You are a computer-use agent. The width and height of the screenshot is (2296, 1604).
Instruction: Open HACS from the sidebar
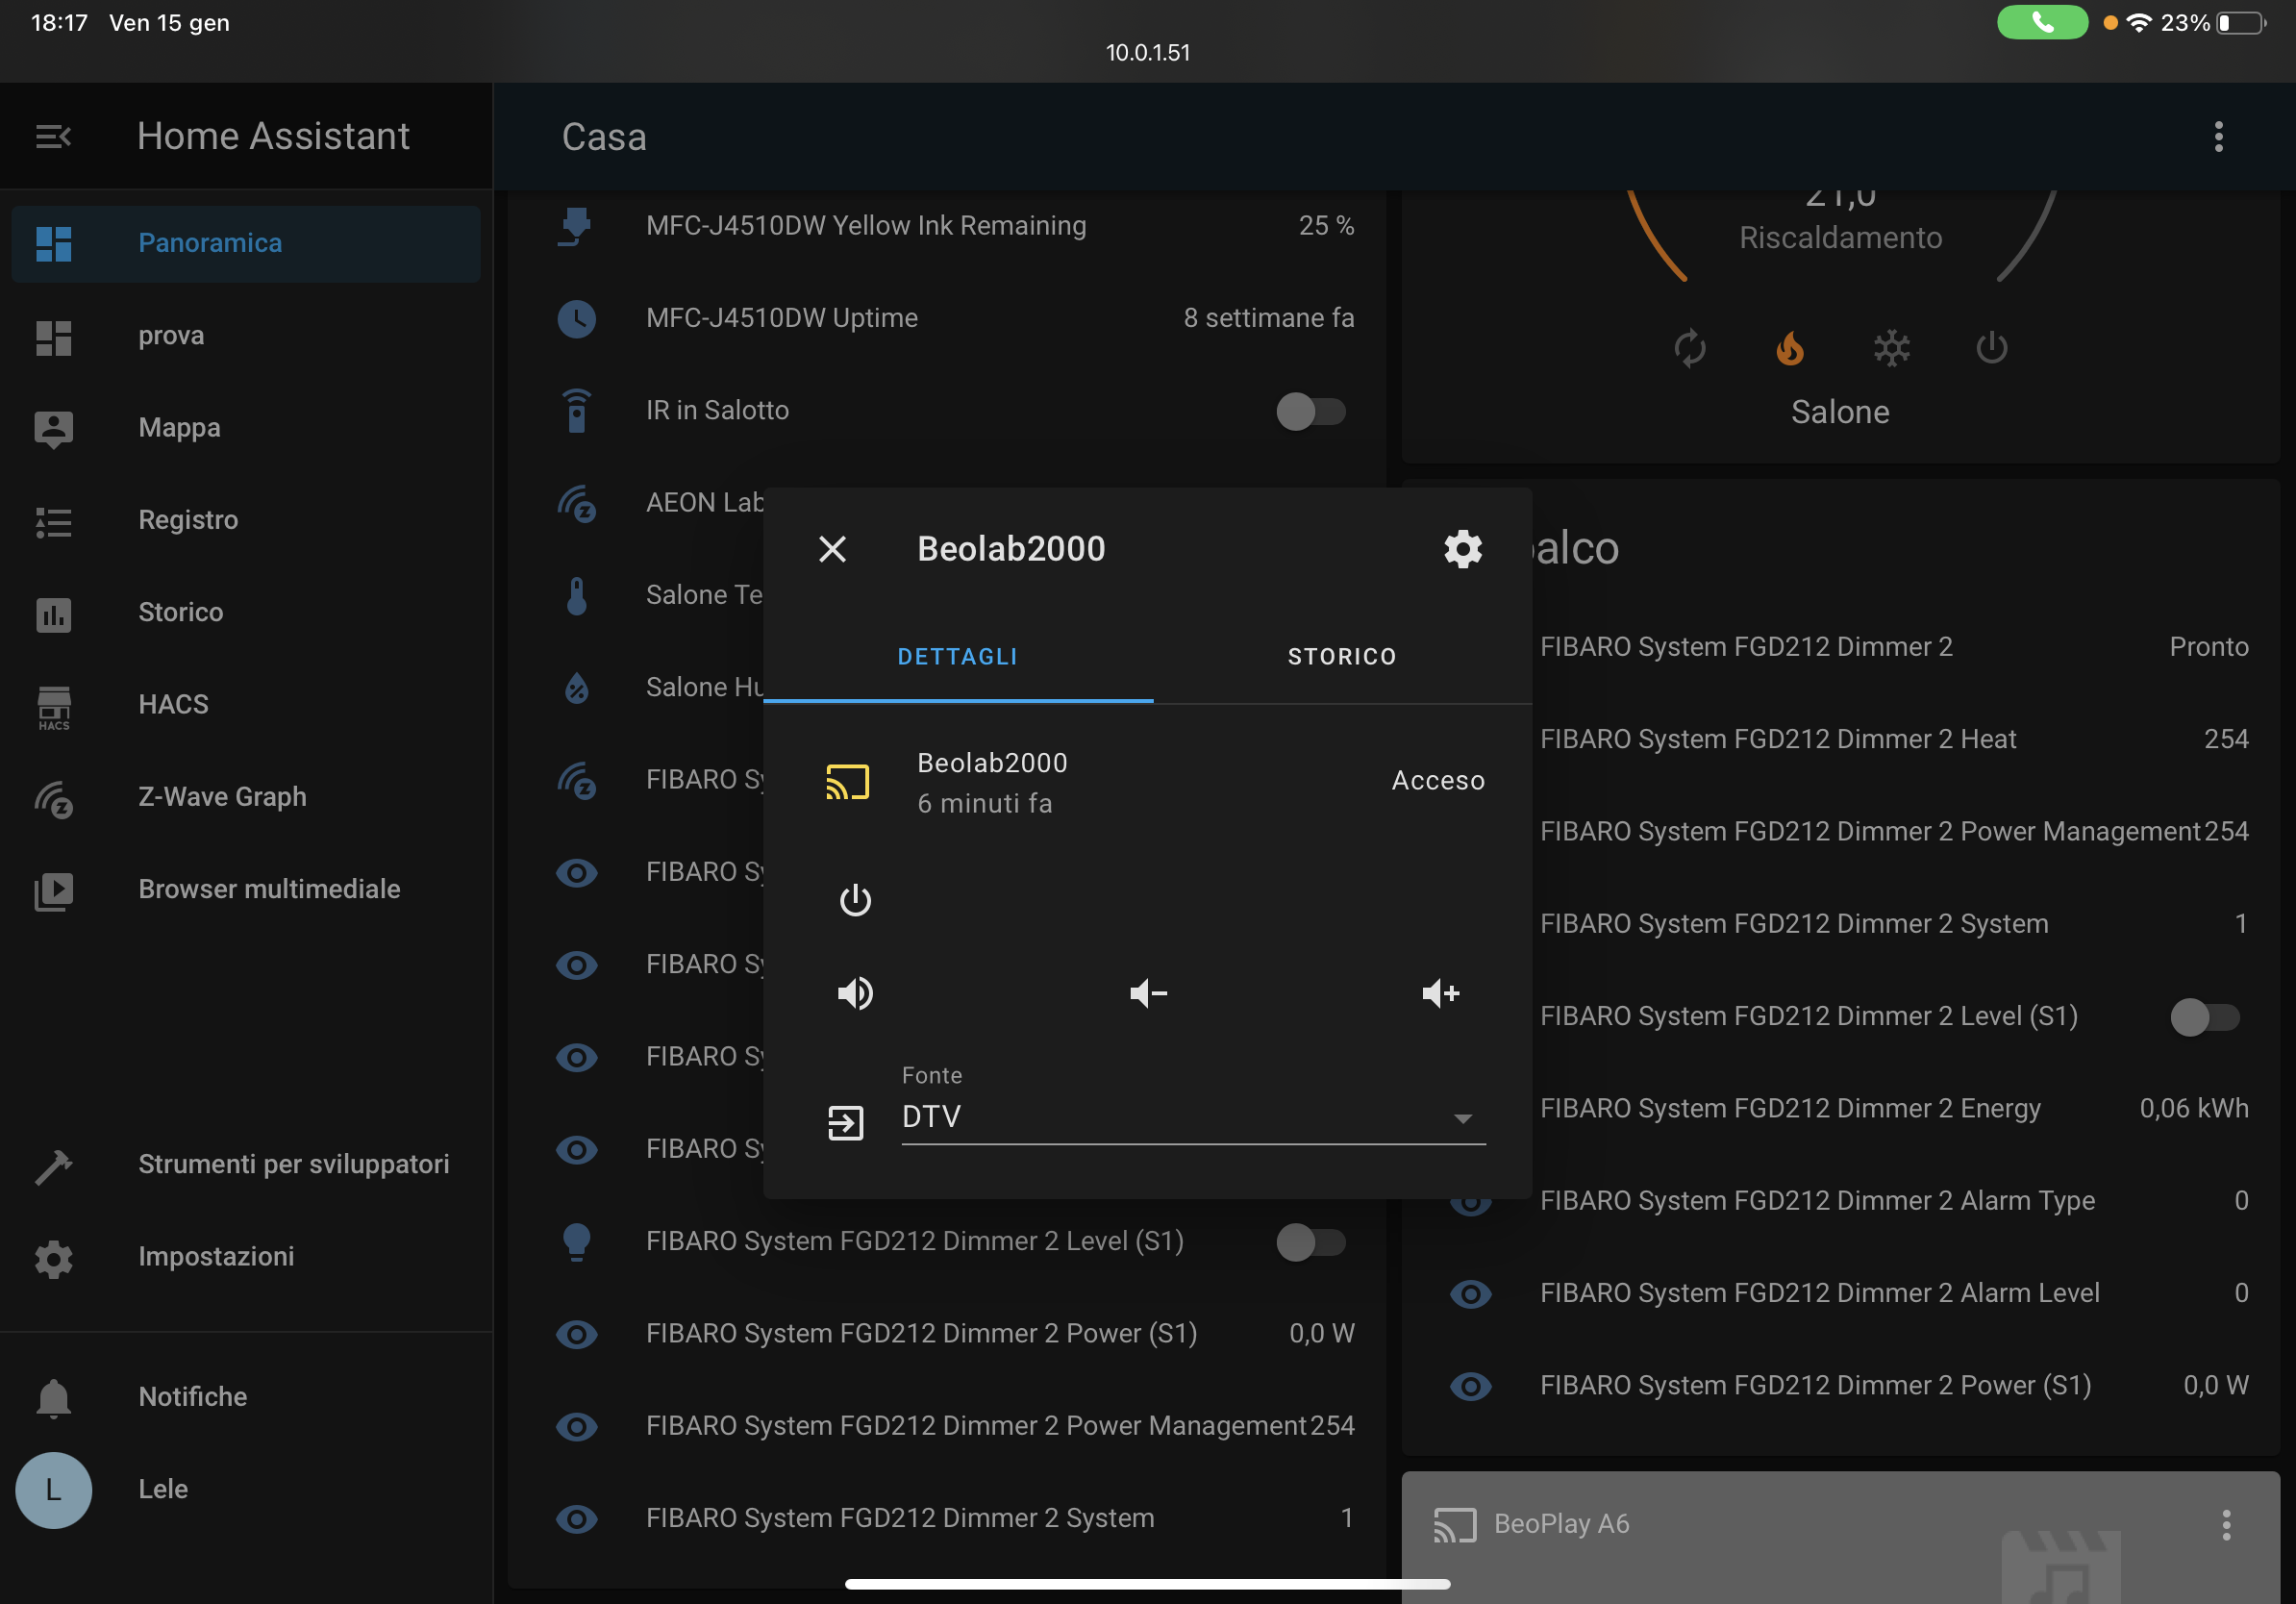click(x=173, y=704)
